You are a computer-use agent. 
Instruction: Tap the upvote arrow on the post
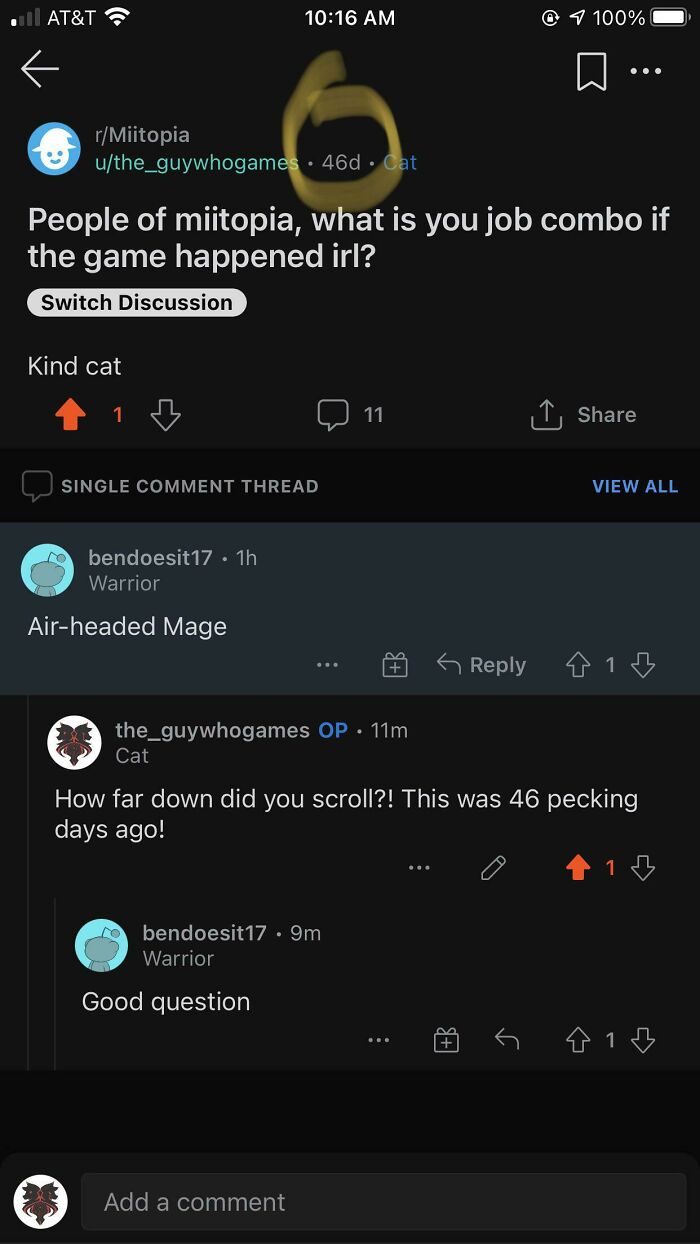[68, 414]
